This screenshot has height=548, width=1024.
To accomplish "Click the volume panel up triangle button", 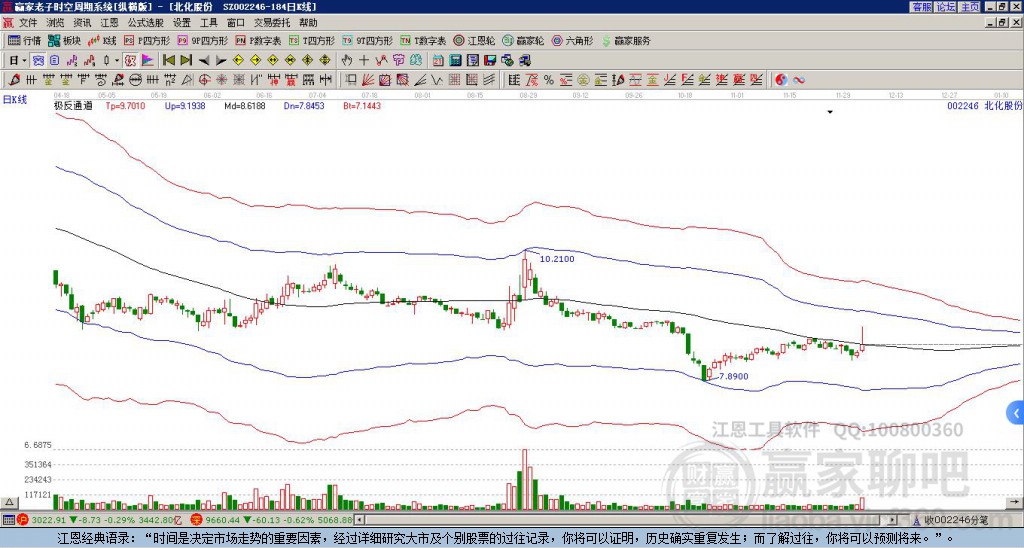I will (9, 503).
